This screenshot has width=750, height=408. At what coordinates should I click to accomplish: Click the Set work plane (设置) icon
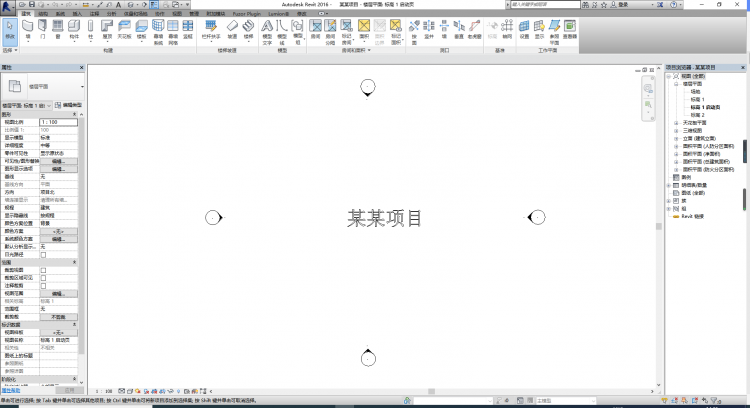(x=524, y=30)
